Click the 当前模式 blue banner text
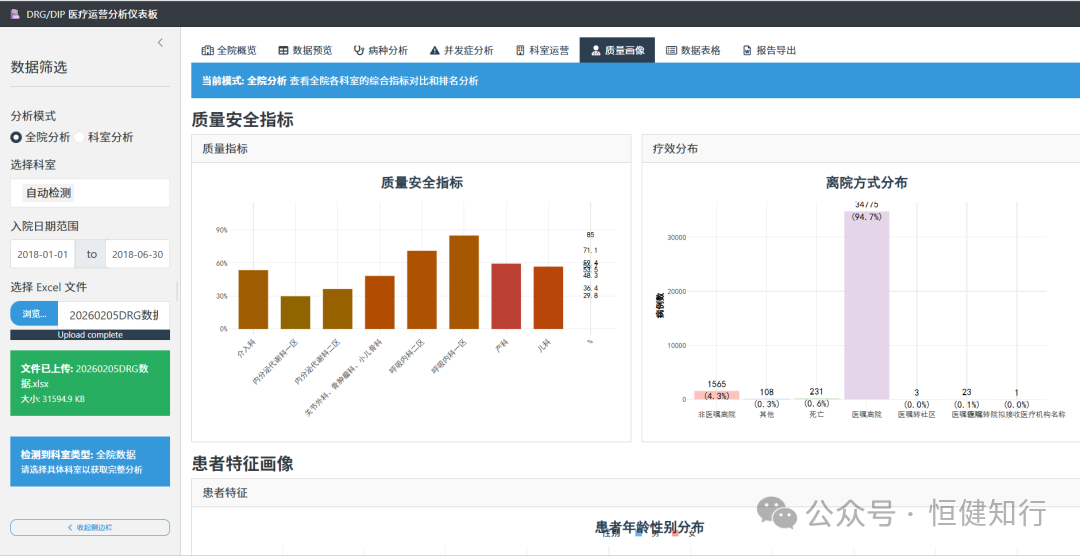 [340, 81]
